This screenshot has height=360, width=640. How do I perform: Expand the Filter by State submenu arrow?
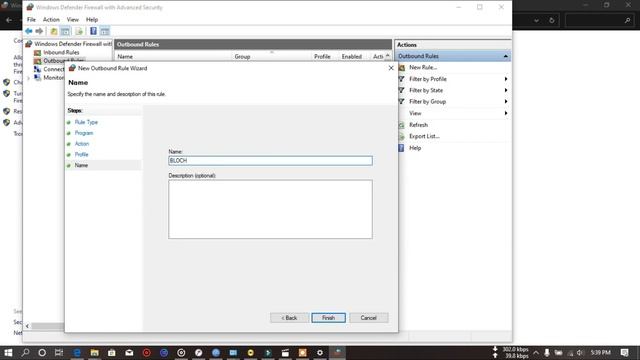[x=506, y=90]
